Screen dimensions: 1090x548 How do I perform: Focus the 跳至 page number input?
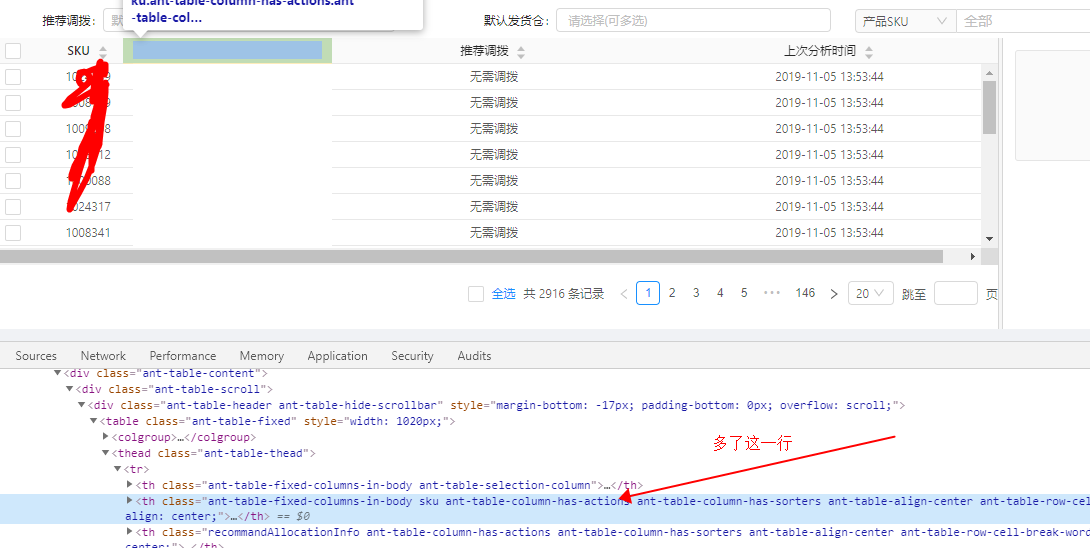pos(956,293)
